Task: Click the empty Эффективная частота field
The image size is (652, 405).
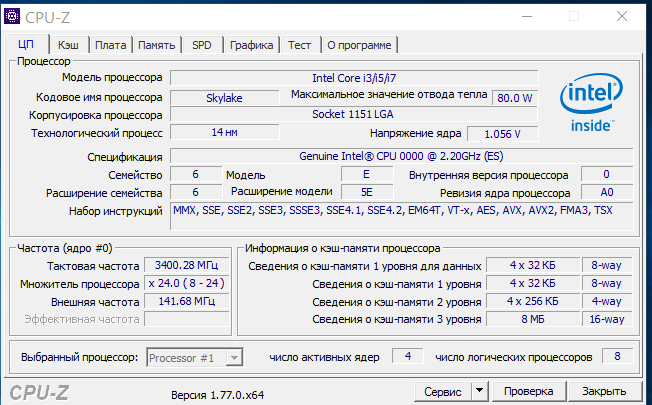Action: tap(186, 319)
